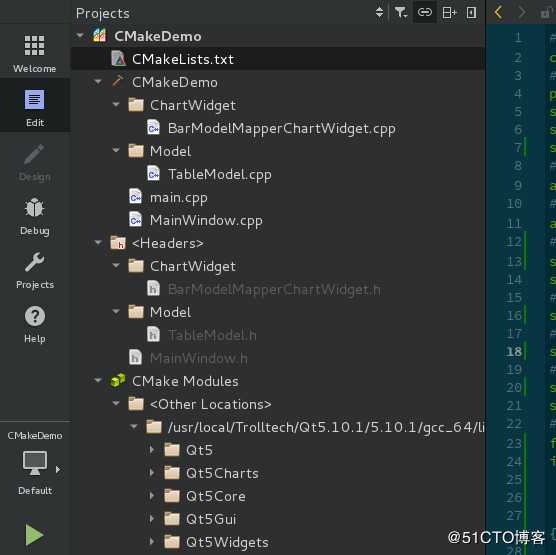
Task: Click the green Run button
Action: pos(34,534)
